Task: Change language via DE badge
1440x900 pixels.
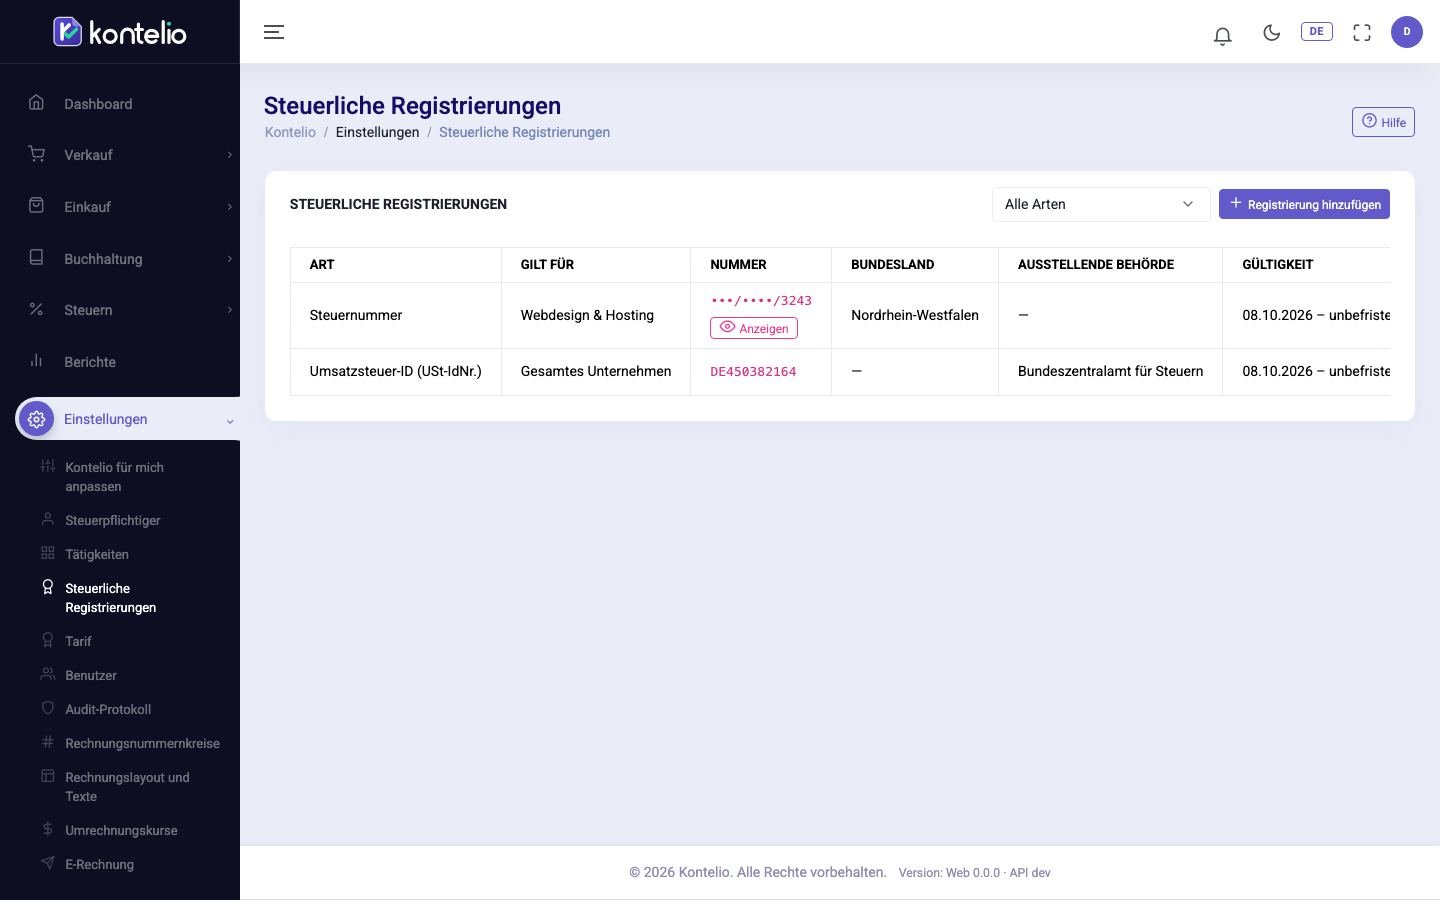Action: tap(1316, 31)
